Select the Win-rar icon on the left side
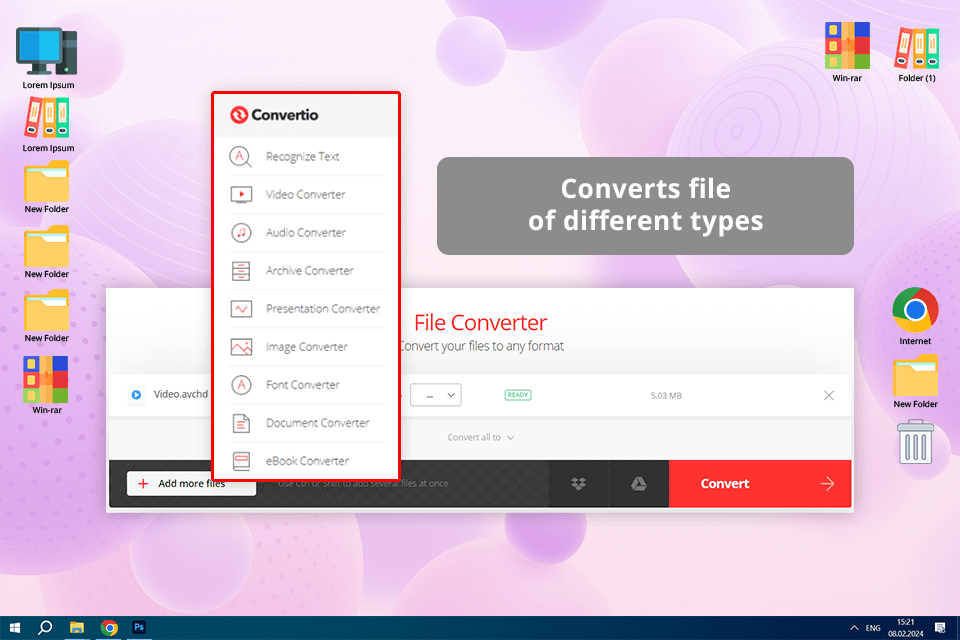 (x=47, y=385)
